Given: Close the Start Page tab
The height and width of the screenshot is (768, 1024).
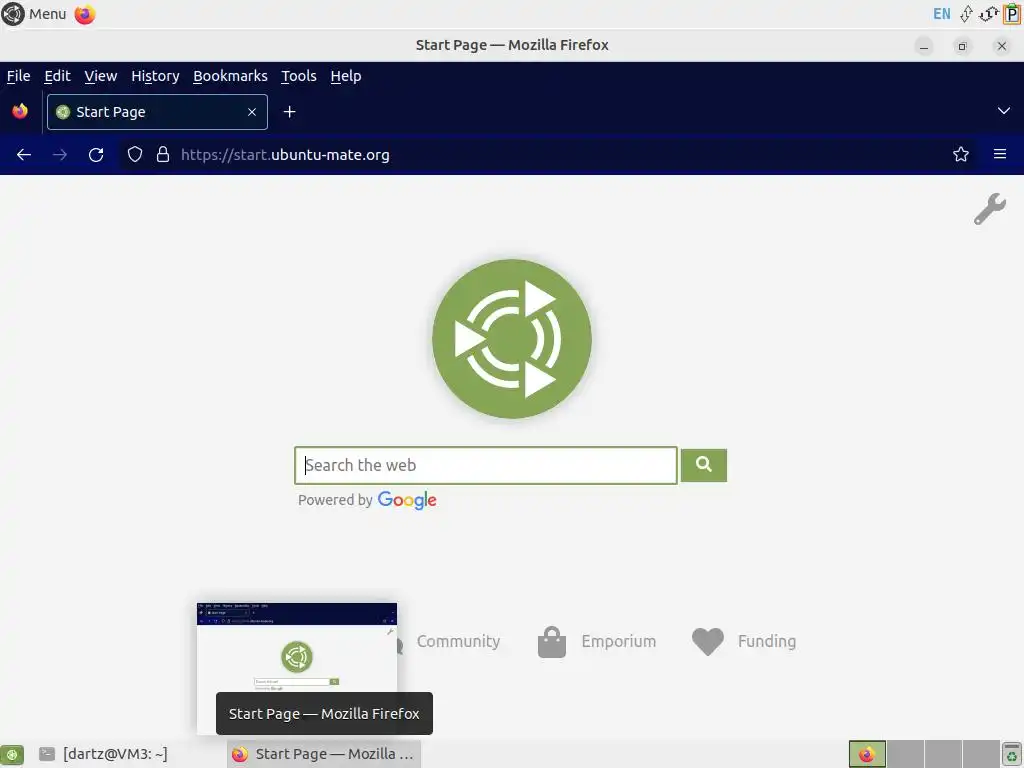Looking at the screenshot, I should click(251, 112).
